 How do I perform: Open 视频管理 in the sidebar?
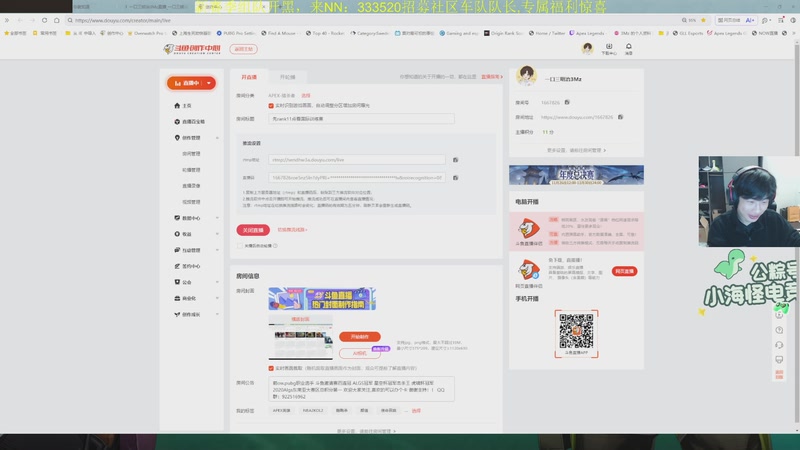tap(191, 202)
